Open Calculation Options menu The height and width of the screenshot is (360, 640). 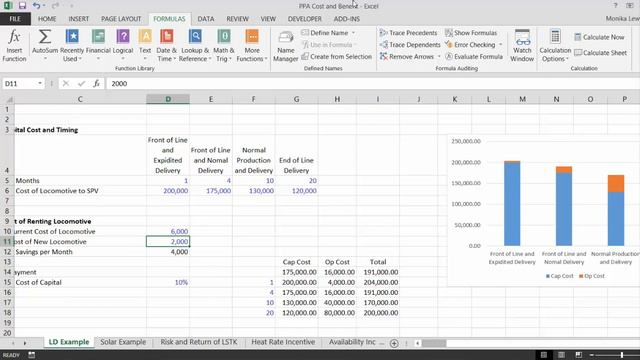tap(555, 46)
